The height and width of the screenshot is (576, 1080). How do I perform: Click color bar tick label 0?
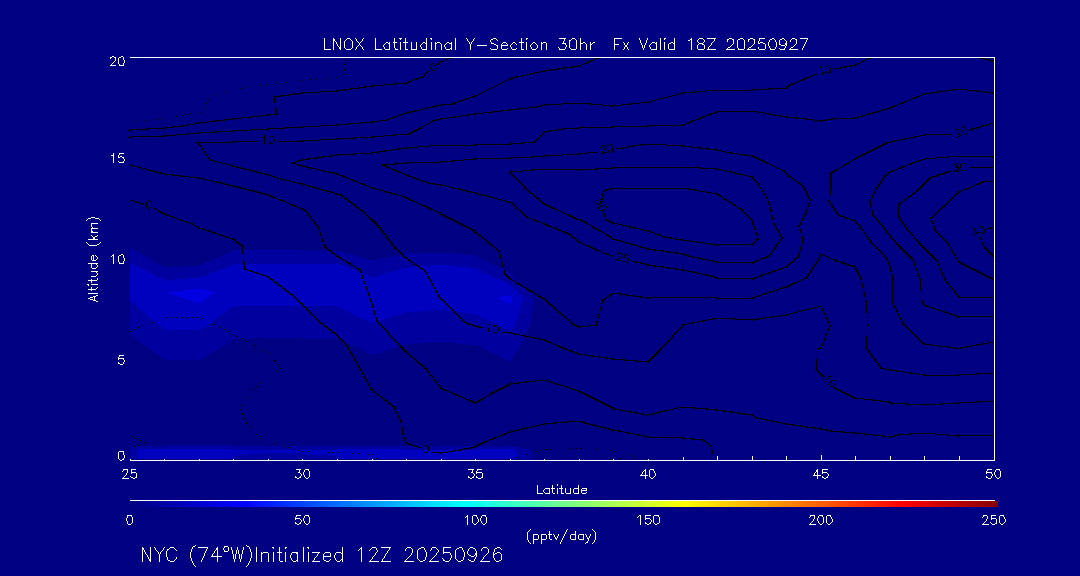pos(129,520)
